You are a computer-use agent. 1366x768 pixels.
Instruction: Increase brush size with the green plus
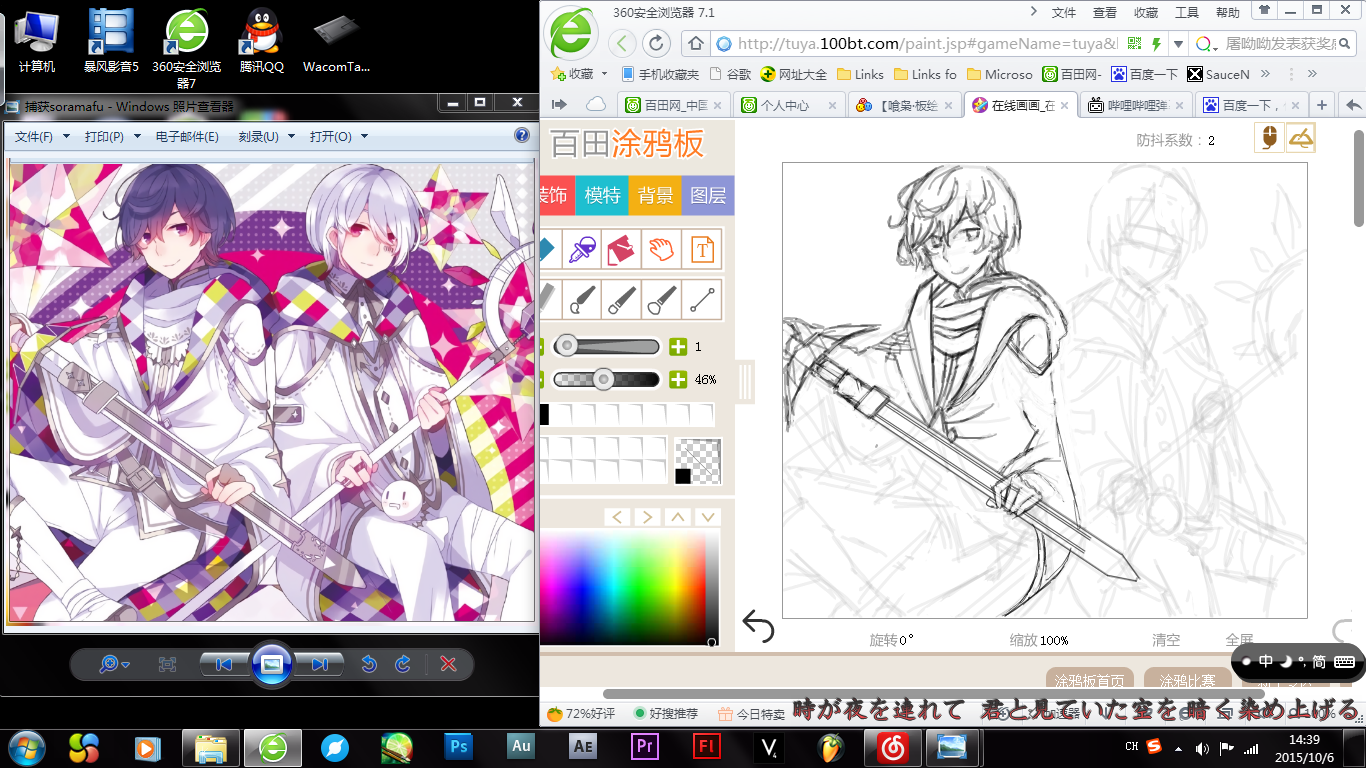[x=678, y=347]
